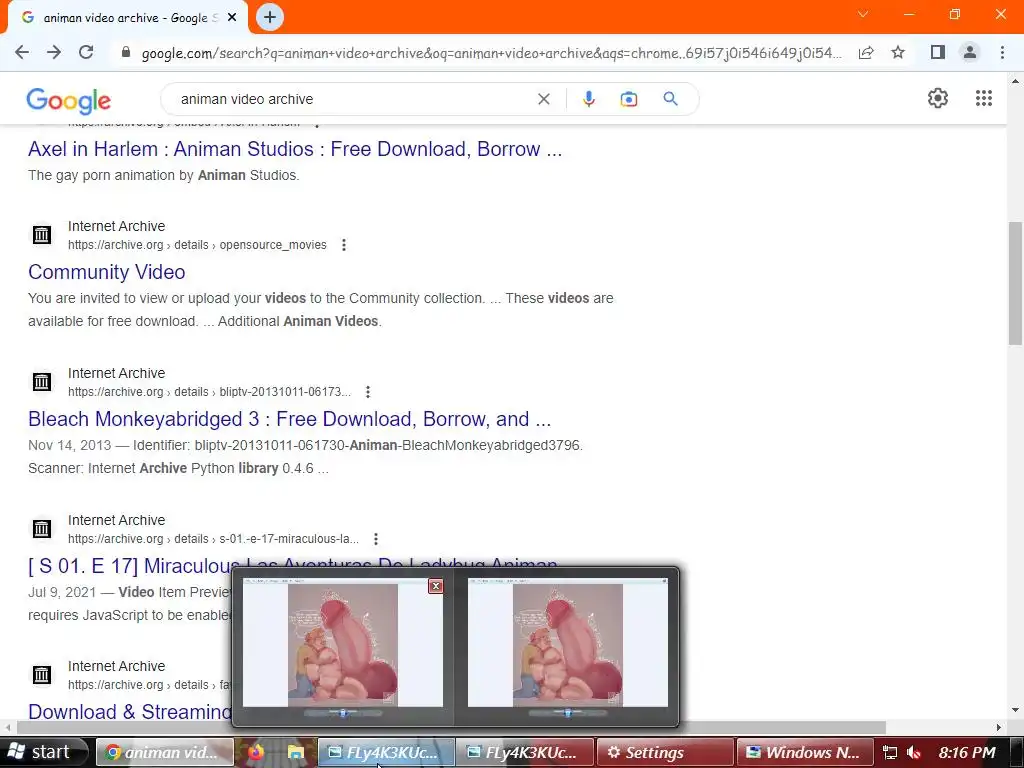Click the archive.org bliptv URL breadcrumb
This screenshot has height=768, width=1024.
(210, 392)
